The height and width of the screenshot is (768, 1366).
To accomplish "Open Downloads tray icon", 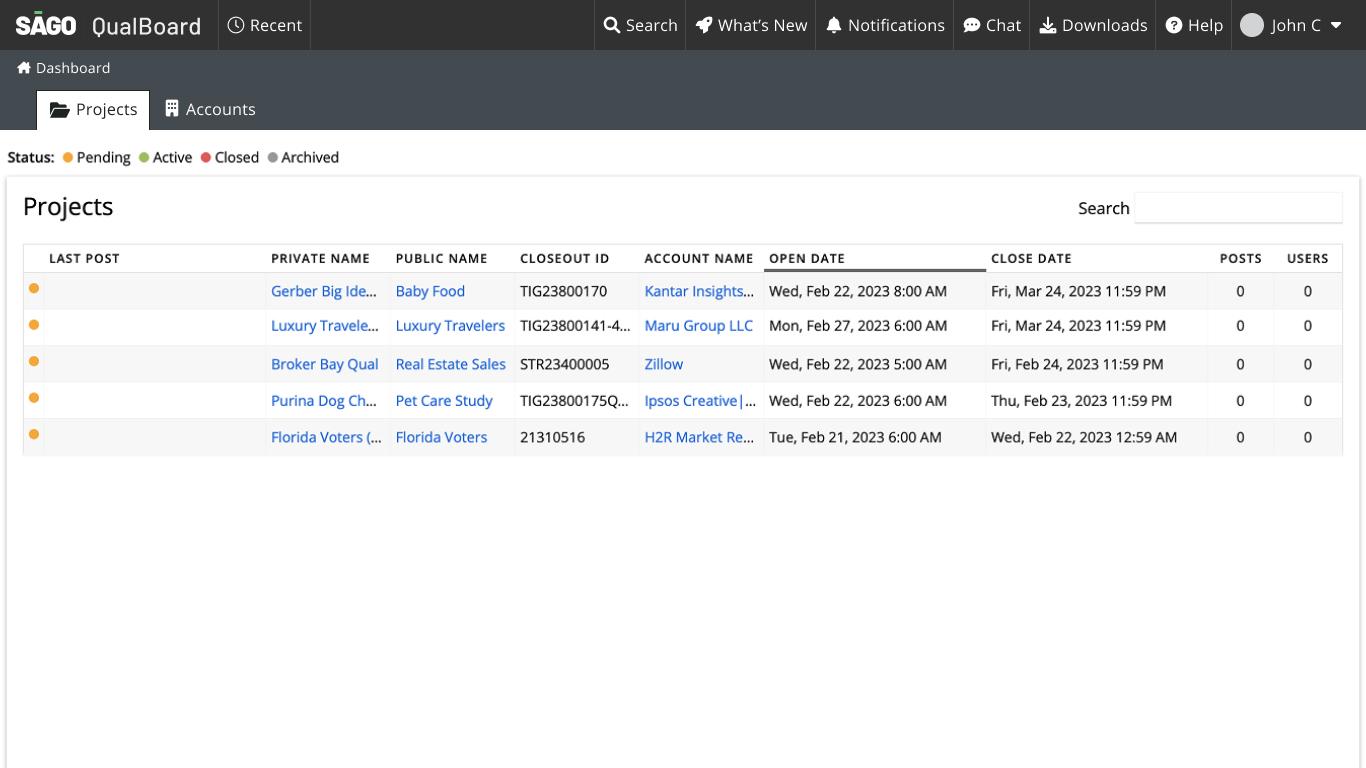I will click(1093, 25).
